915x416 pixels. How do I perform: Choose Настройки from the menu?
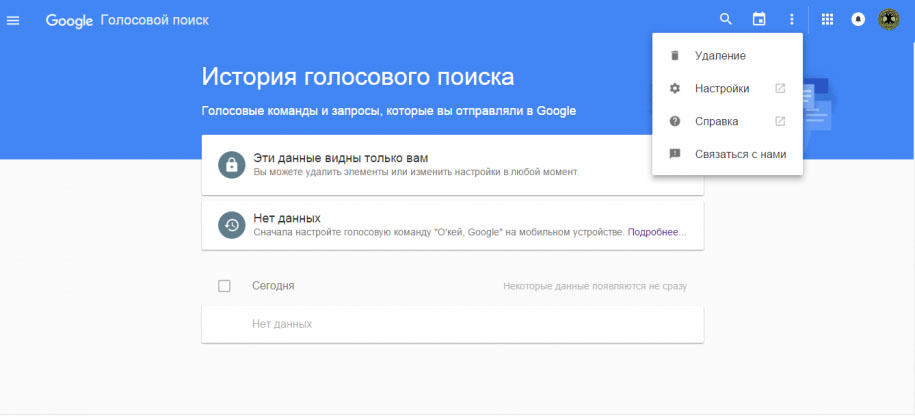coord(727,89)
